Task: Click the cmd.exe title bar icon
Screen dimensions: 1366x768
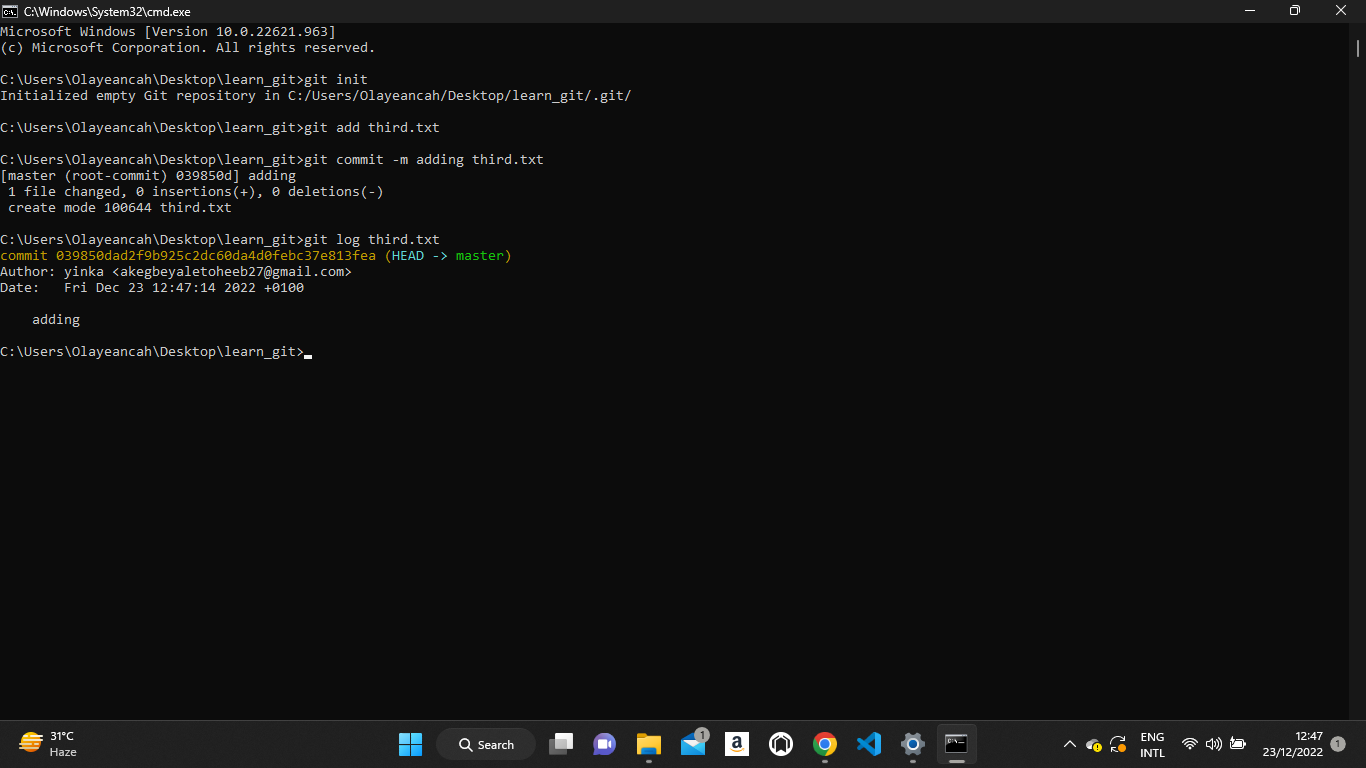Action: 9,11
